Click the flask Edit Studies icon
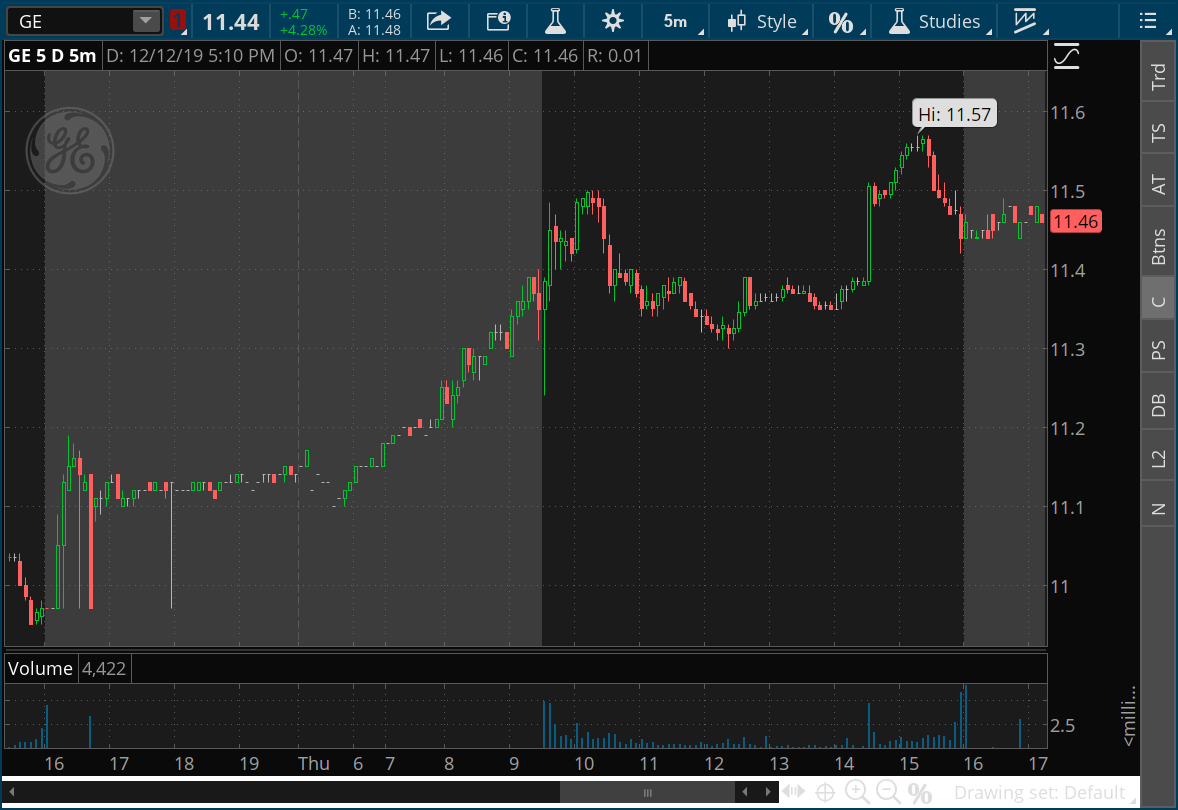Image resolution: width=1178 pixels, height=810 pixels. [555, 21]
